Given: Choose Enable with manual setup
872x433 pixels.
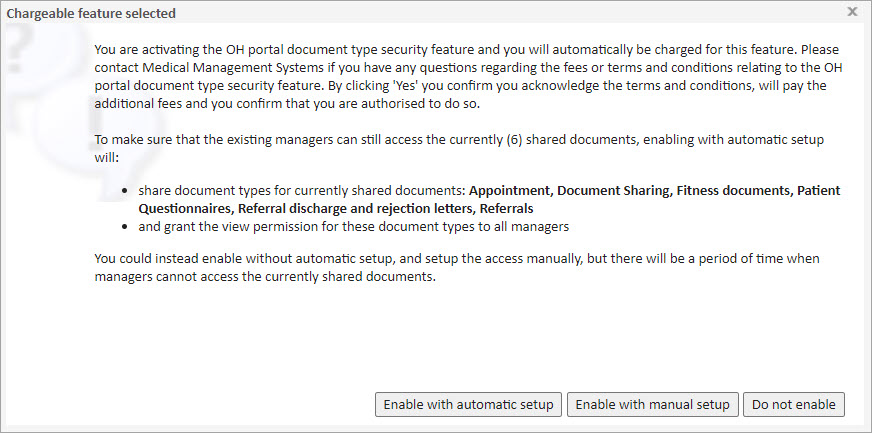Looking at the screenshot, I should coord(652,405).
